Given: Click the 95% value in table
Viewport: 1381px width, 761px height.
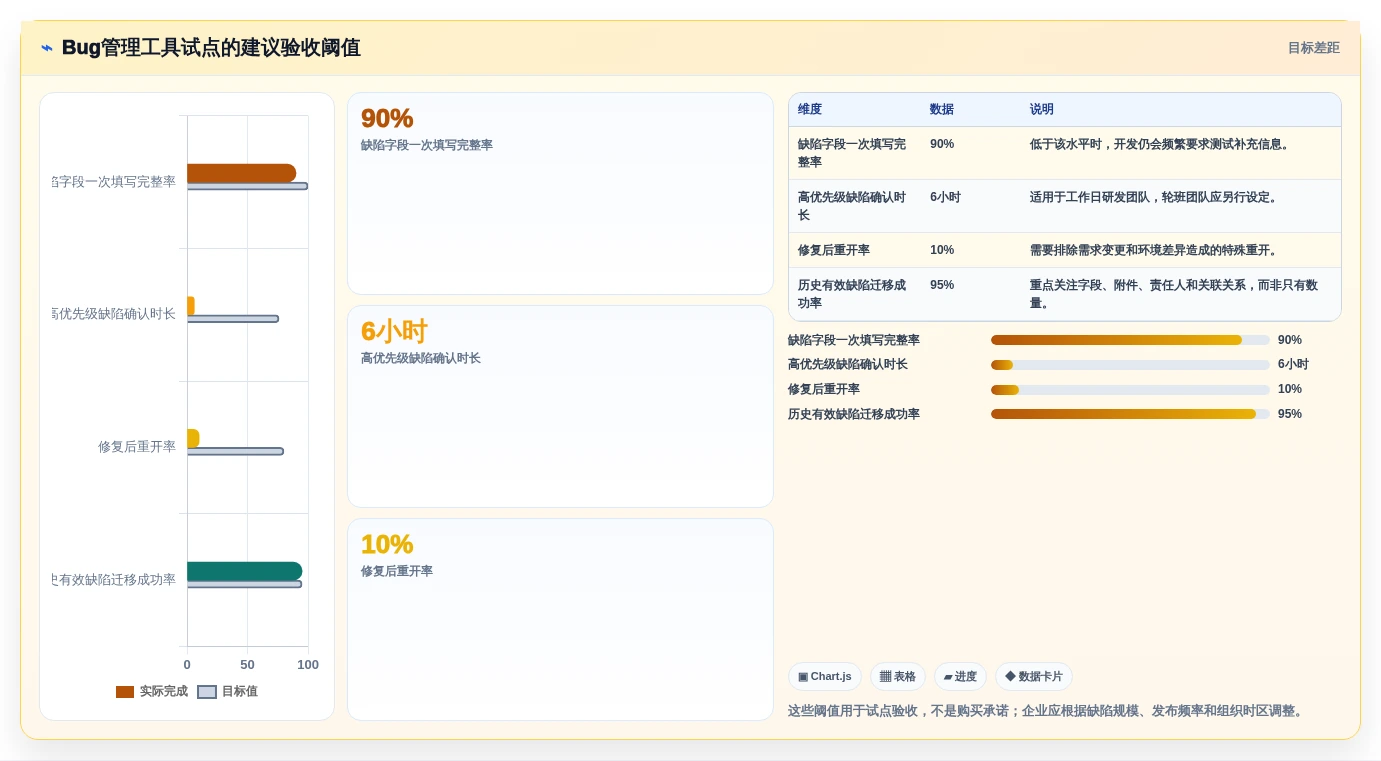Looking at the screenshot, I should pos(942,285).
